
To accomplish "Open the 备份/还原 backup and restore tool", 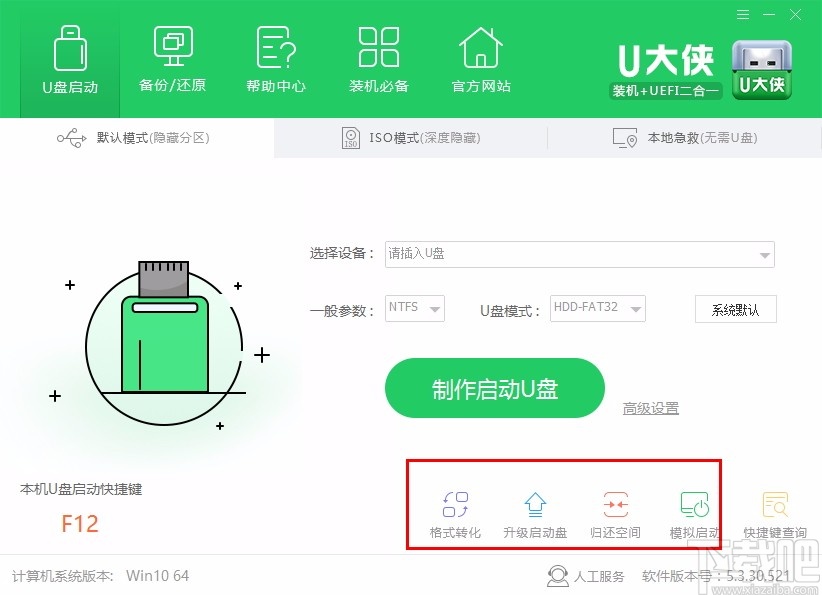I will (172, 60).
